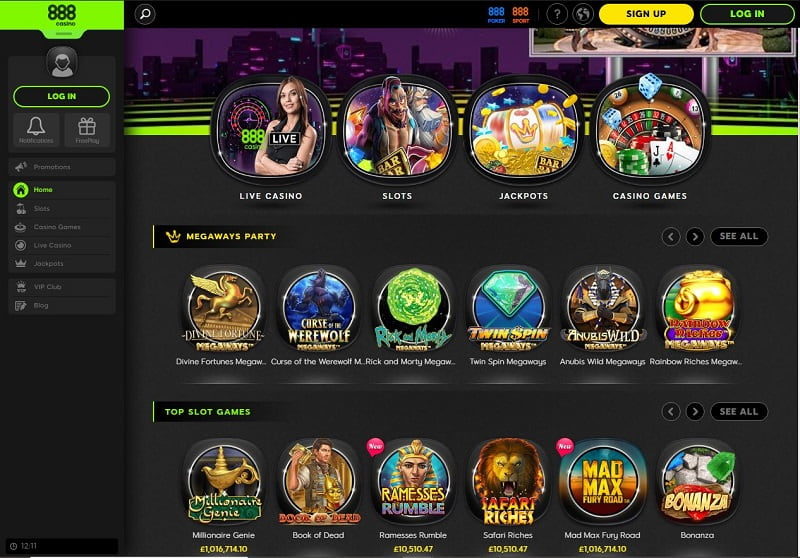
Task: Open the globe language selector
Action: [x=583, y=14]
